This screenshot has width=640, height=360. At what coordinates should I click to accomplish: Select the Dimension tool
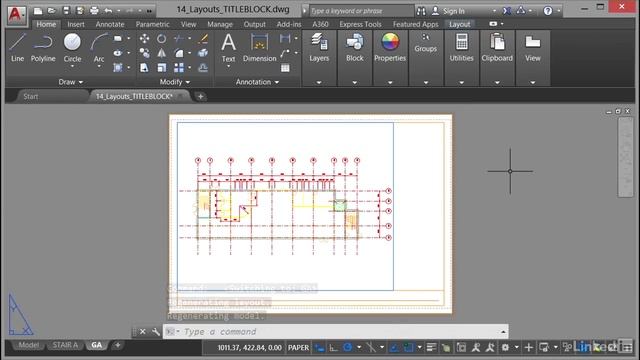[x=260, y=48]
